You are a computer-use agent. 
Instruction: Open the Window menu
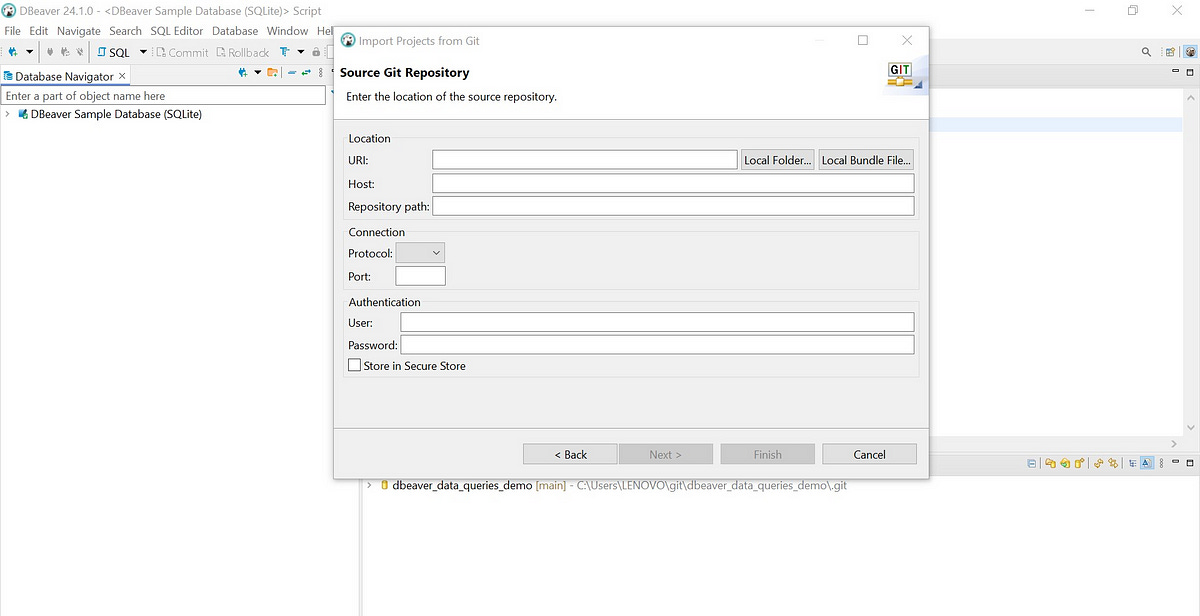coord(287,31)
